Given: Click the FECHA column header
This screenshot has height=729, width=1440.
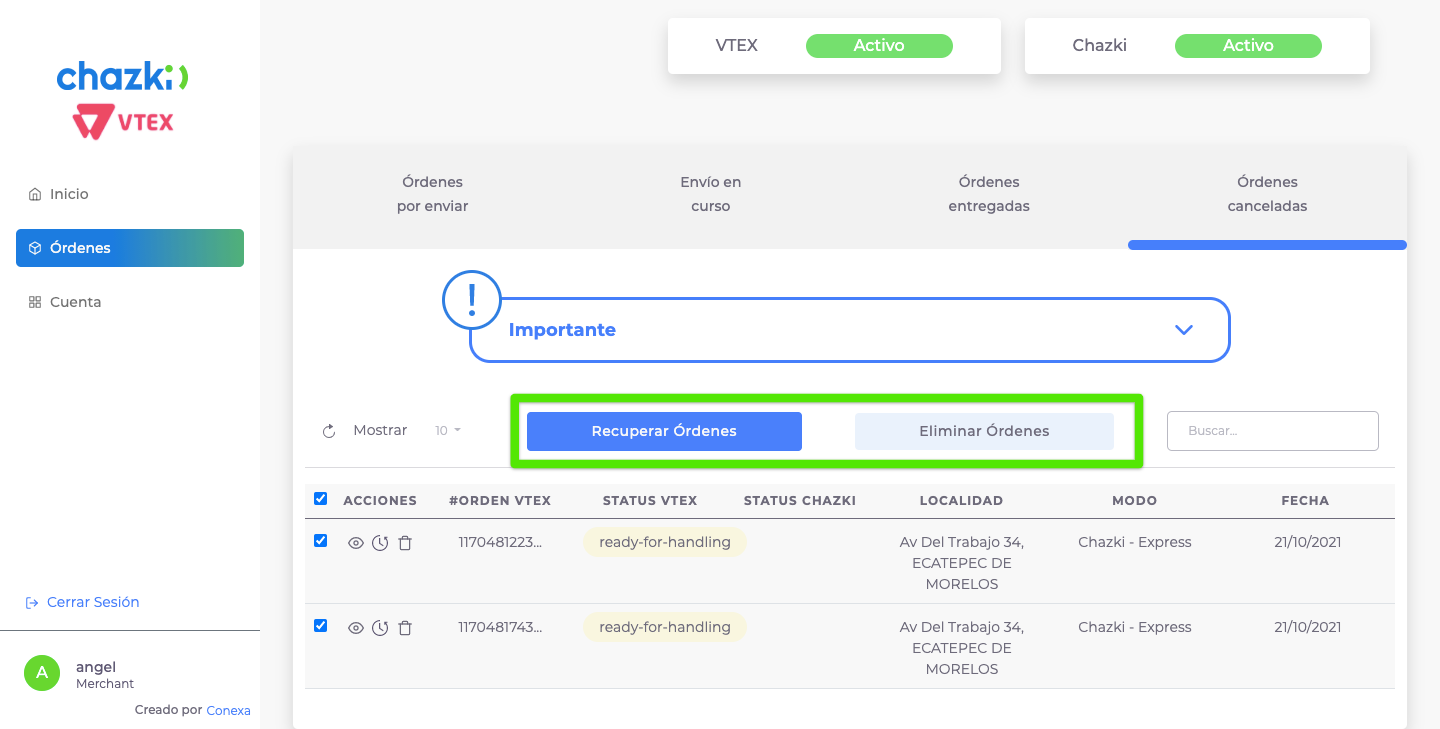Looking at the screenshot, I should click(1305, 500).
